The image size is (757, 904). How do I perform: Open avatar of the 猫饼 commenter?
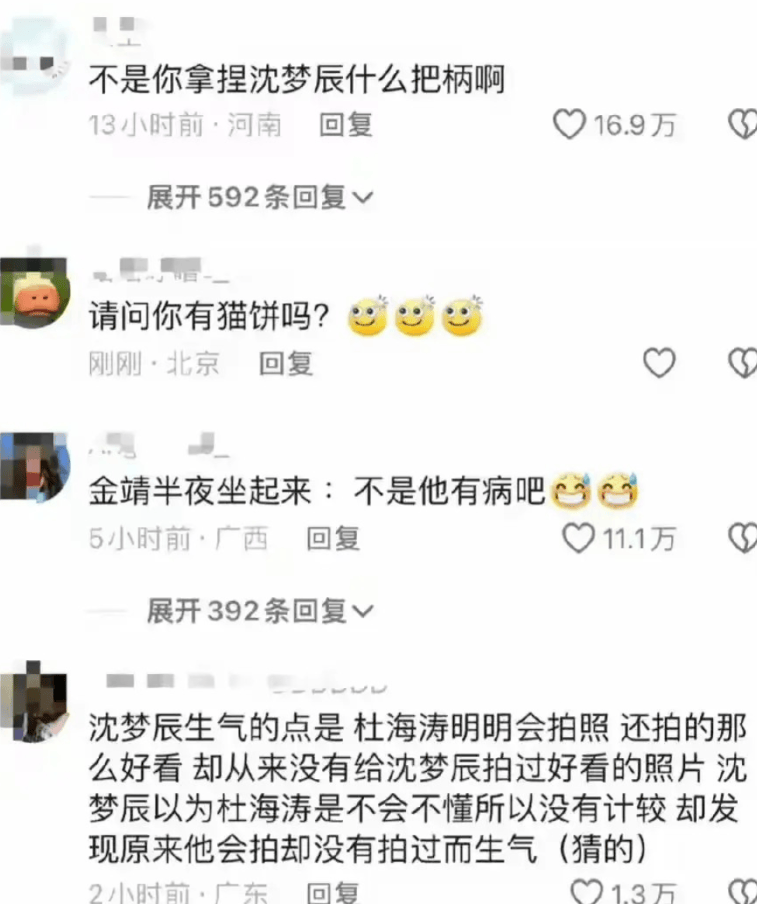[x=33, y=292]
